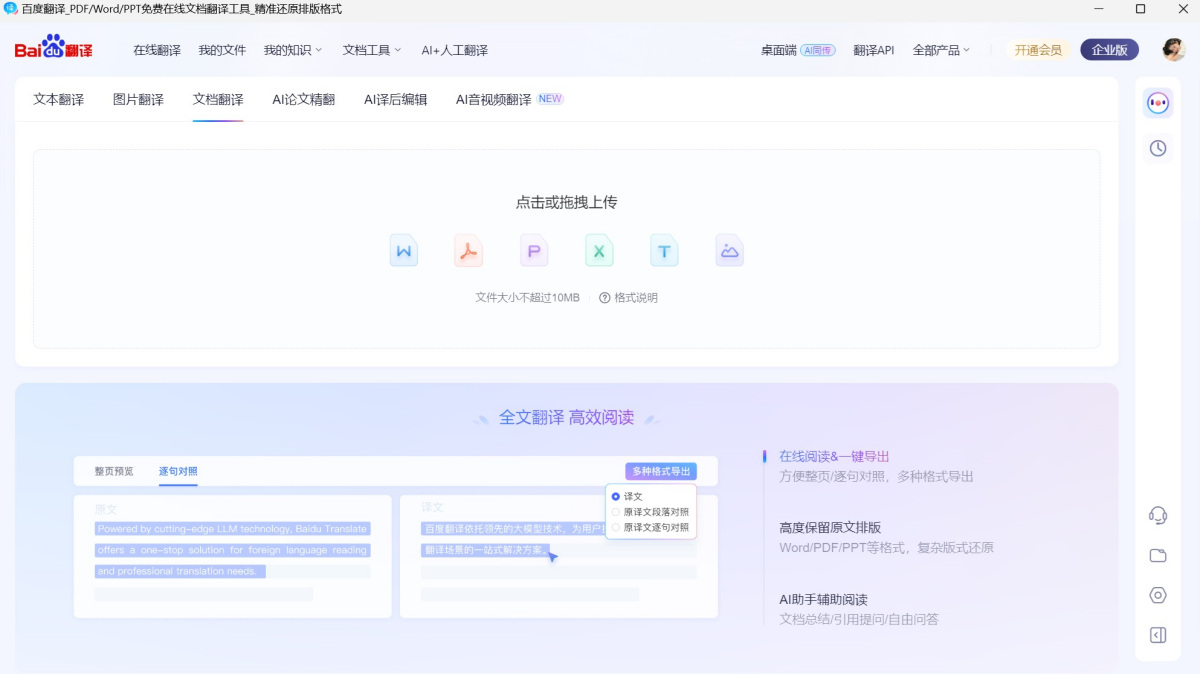Click the AI assistant icon in sidebar
Screen dimensions: 1200x674
pos(1157,103)
